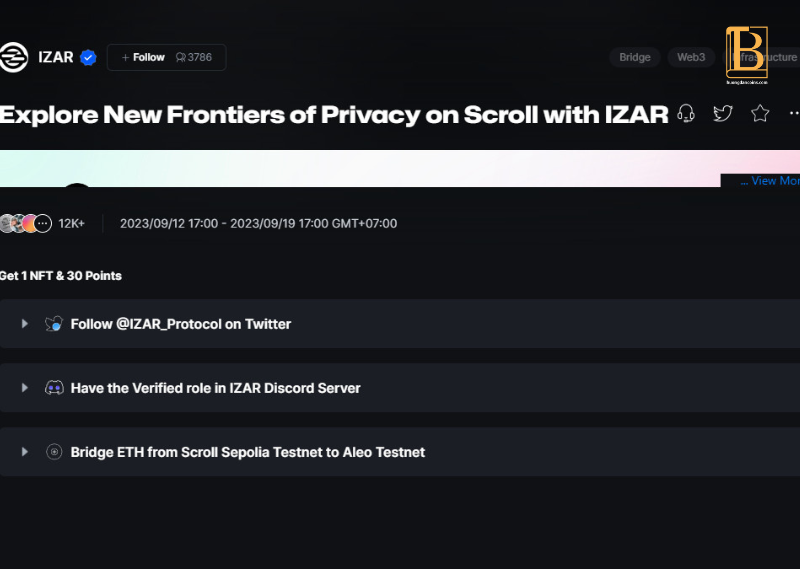
Task: Click the IZAR space name
Action: point(56,57)
